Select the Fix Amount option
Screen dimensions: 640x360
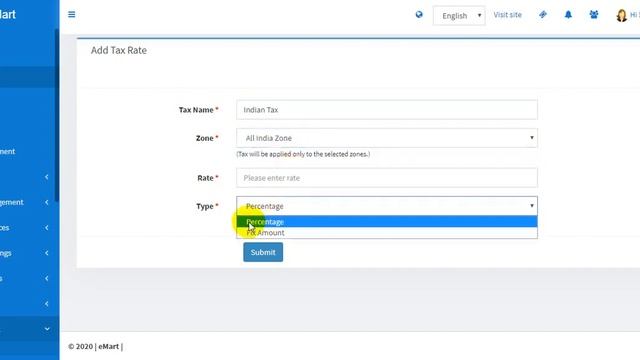pos(387,233)
